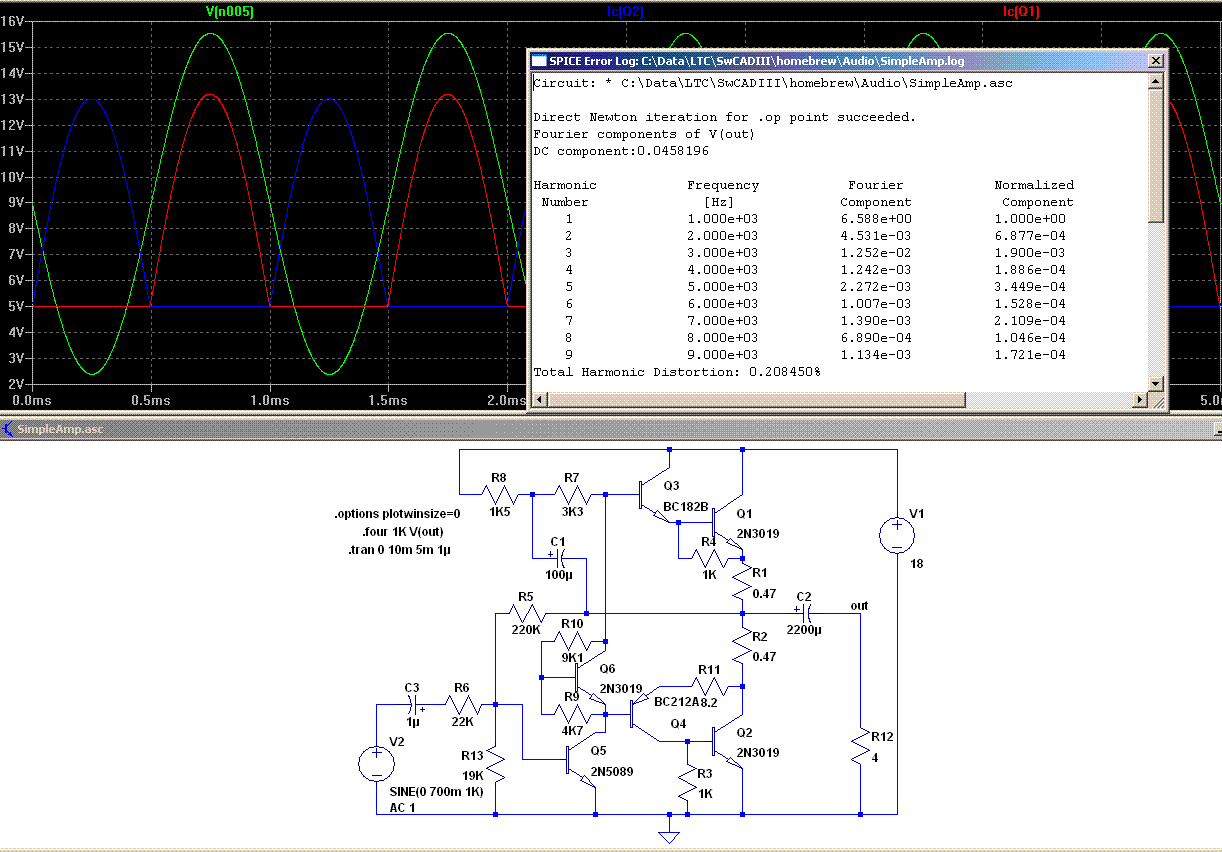Image resolution: width=1222 pixels, height=852 pixels.
Task: Click 'Total Harmonic Distortion: 0.208450%' line
Action: pos(677,372)
